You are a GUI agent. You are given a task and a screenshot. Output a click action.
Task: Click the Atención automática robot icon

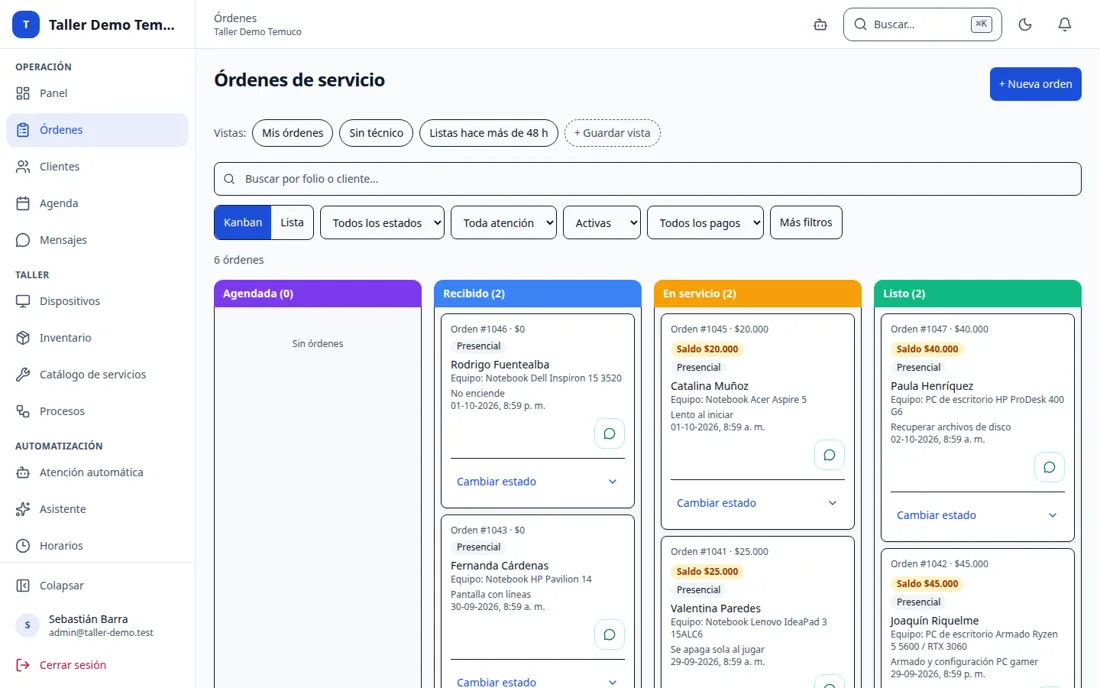pyautogui.click(x=23, y=472)
